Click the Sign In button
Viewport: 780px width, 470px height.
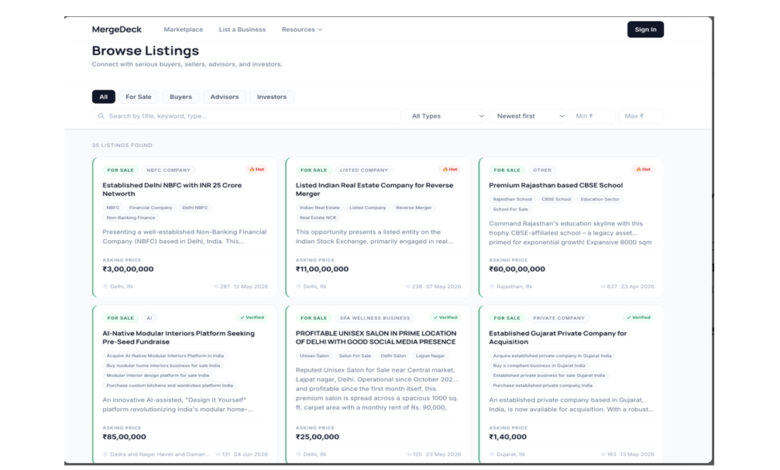(x=645, y=29)
